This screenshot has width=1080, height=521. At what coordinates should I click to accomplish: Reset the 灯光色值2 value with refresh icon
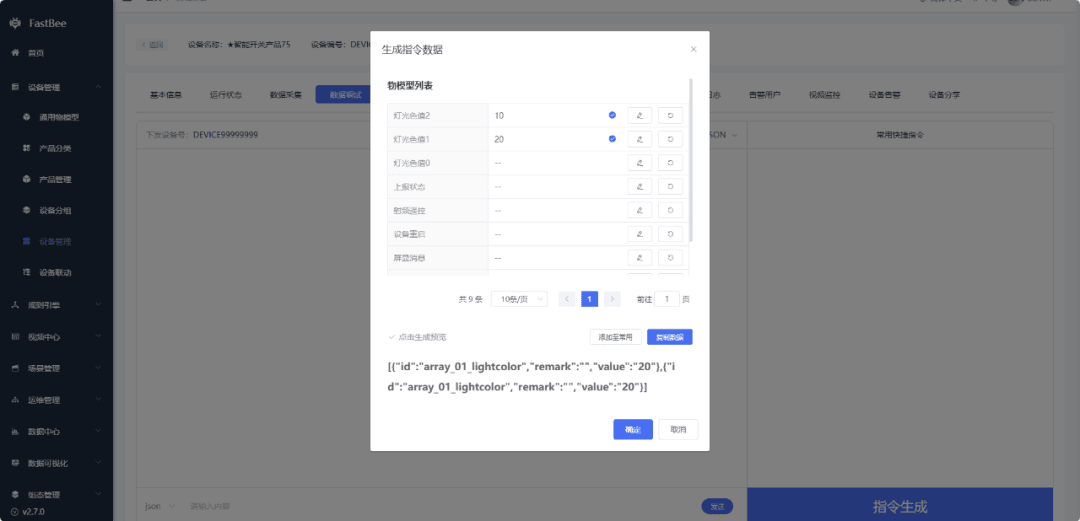[x=670, y=115]
